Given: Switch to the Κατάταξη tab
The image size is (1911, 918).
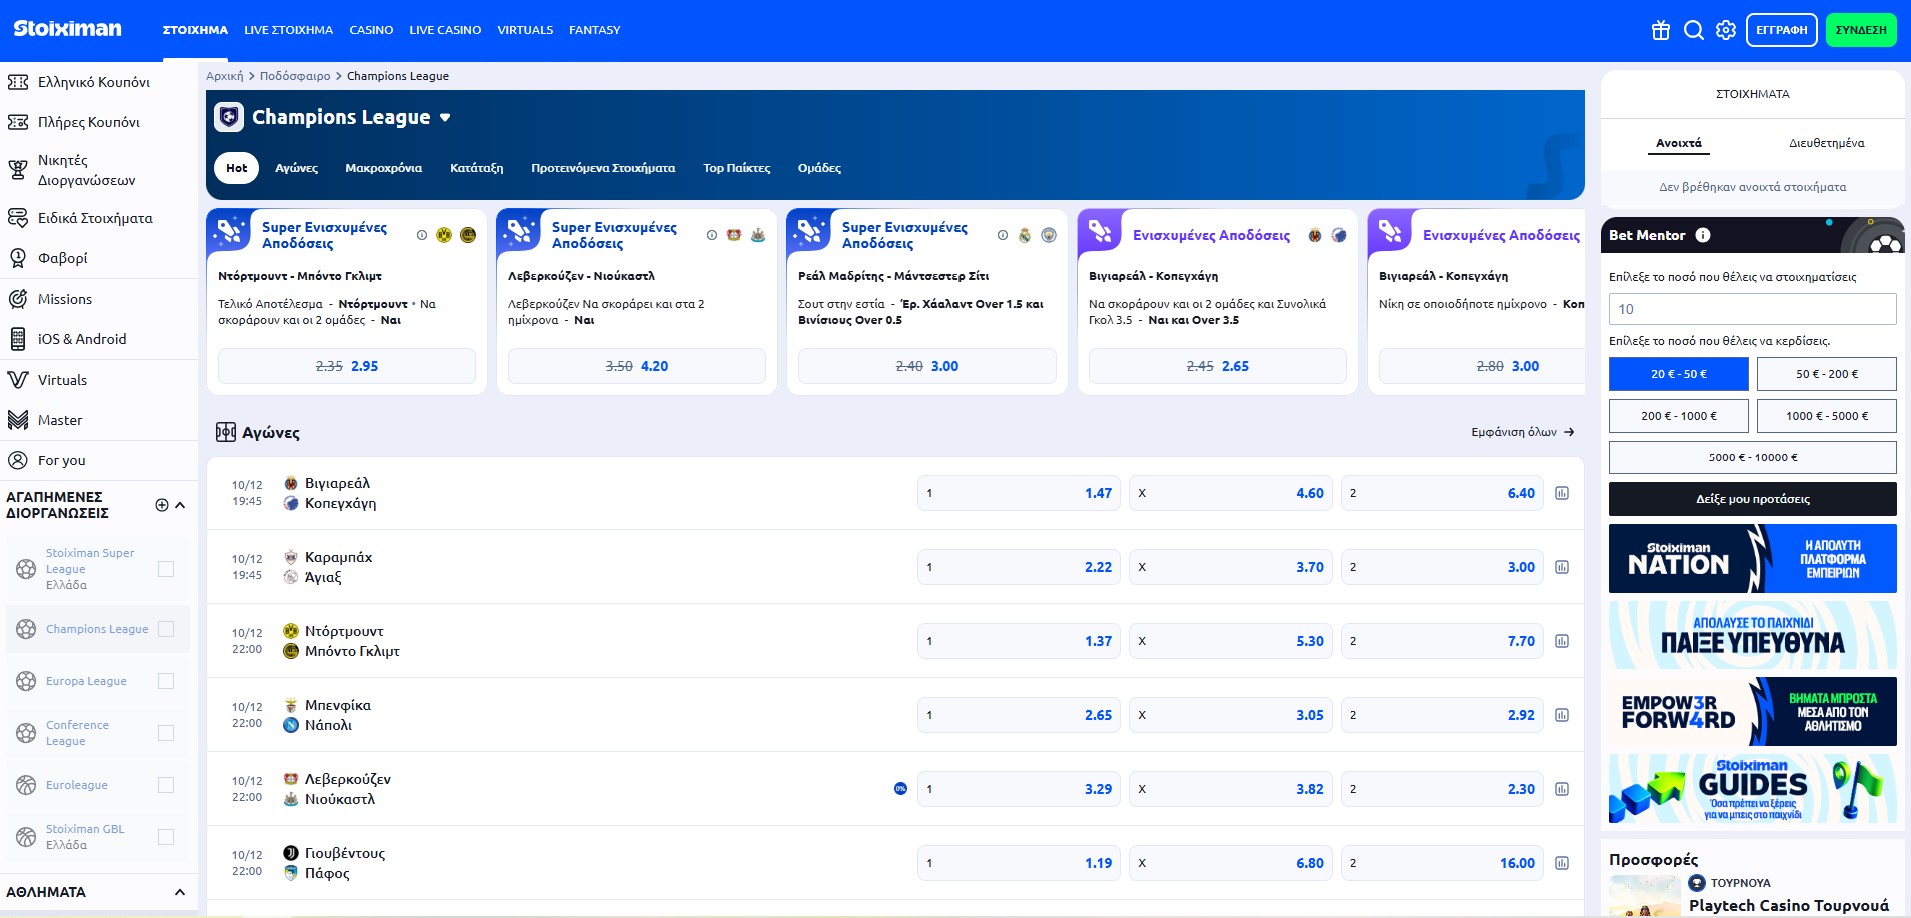Looking at the screenshot, I should (x=476, y=168).
